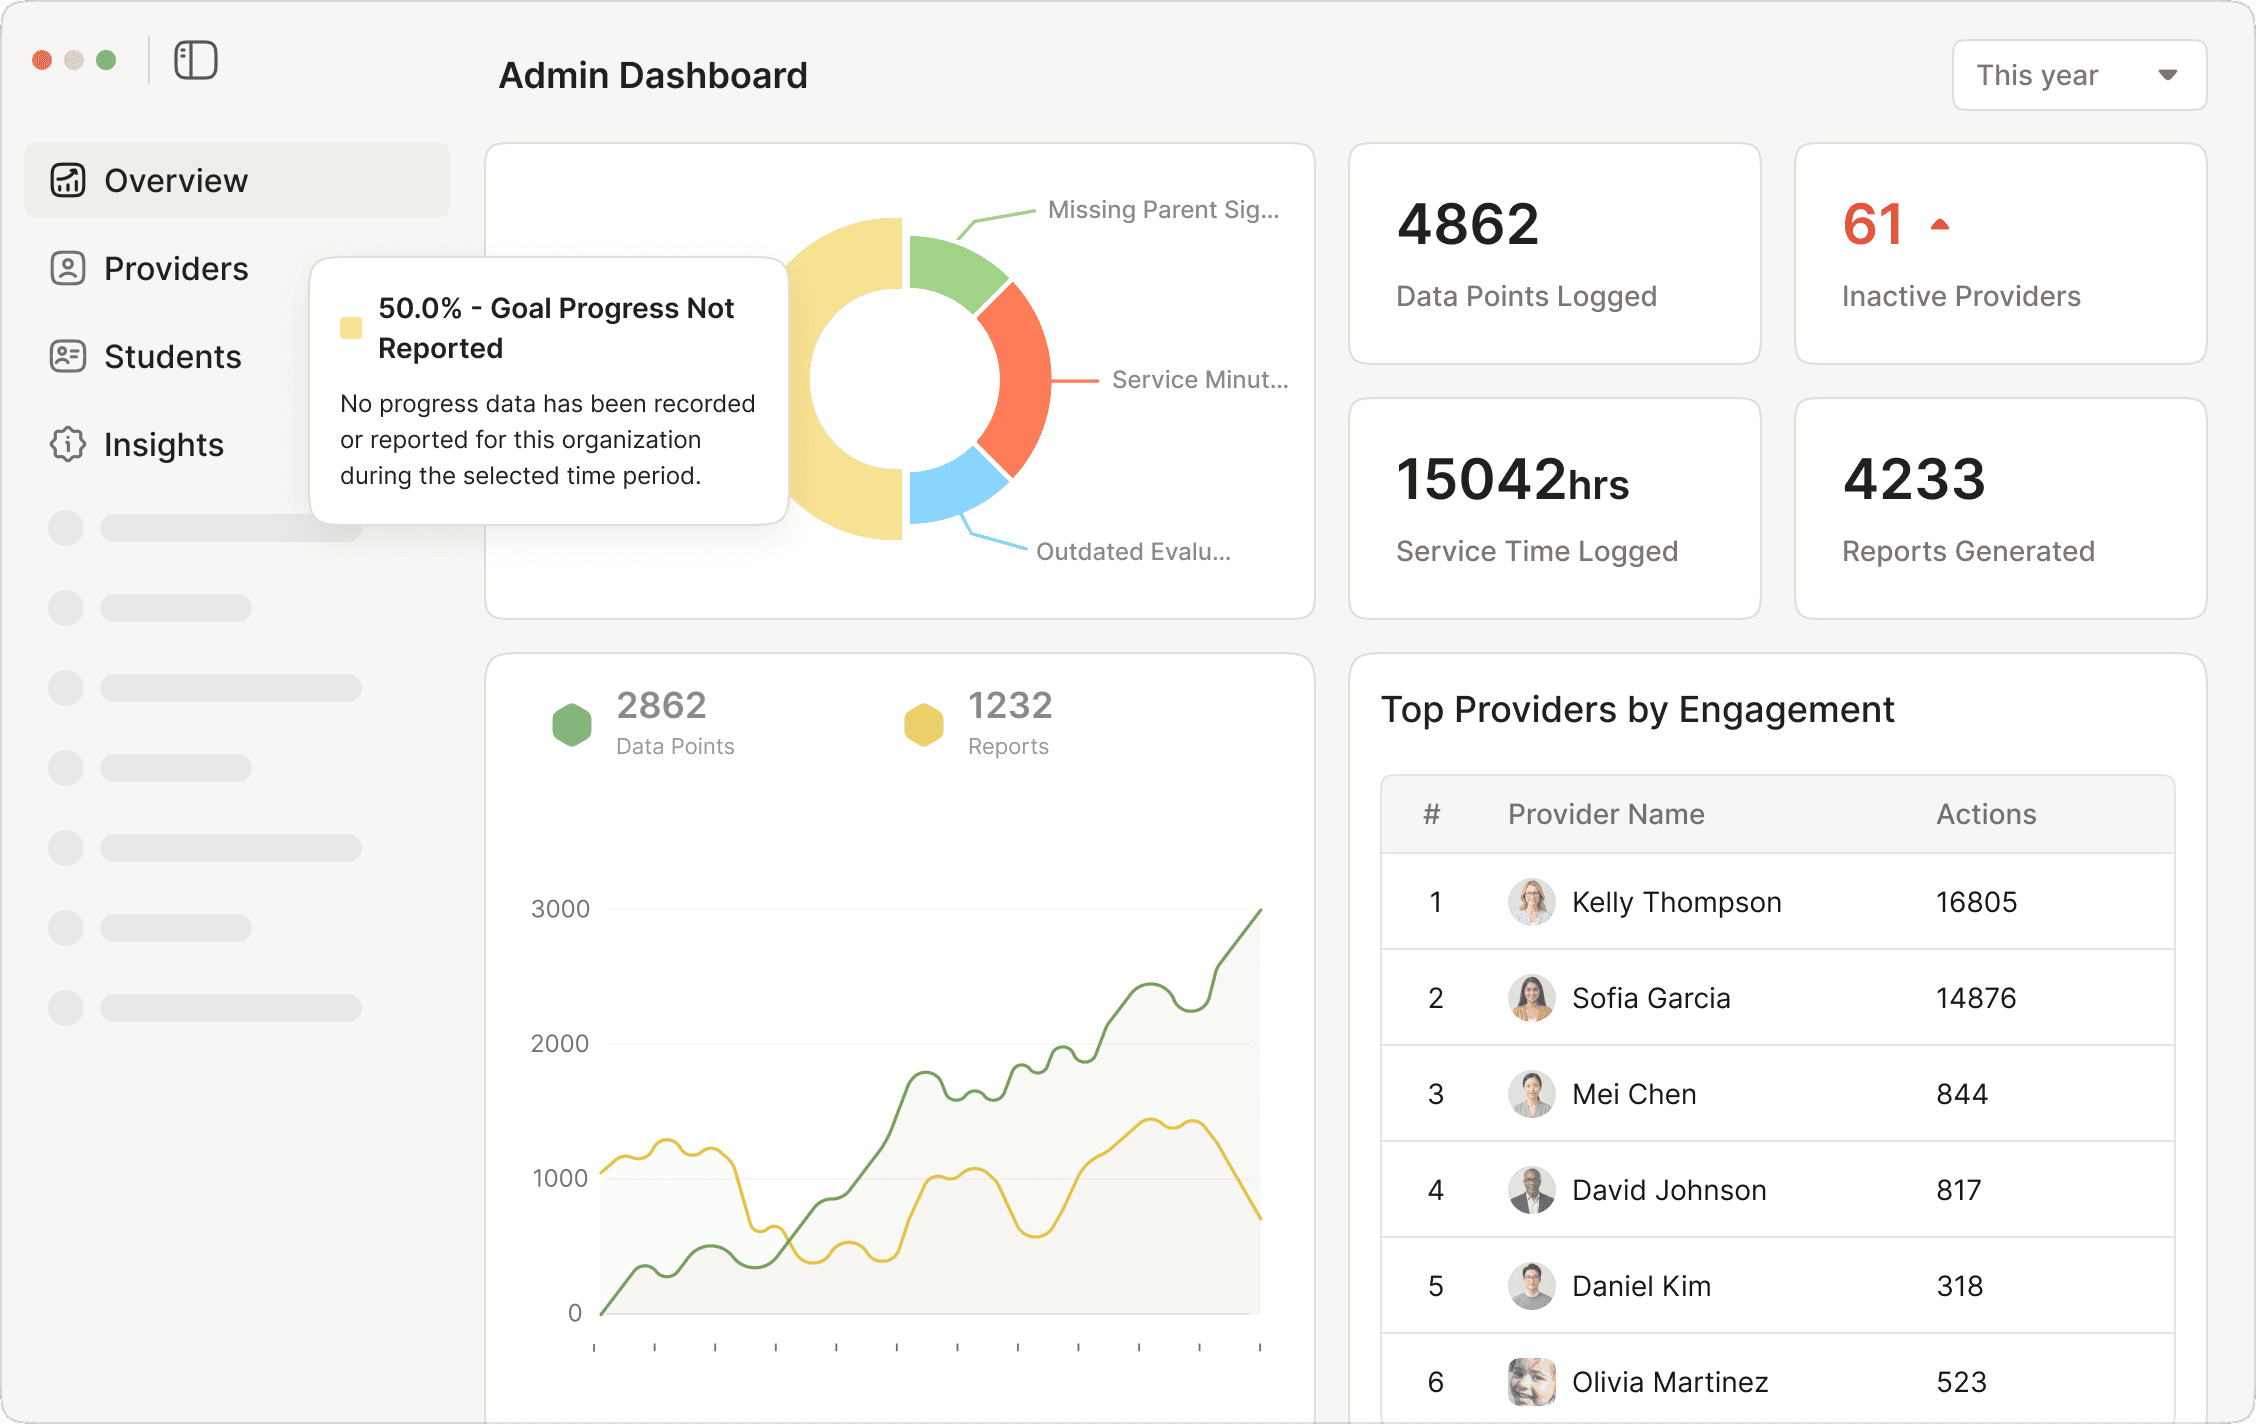
Task: Select the 61 Inactive Providers card
Action: coord(2000,254)
